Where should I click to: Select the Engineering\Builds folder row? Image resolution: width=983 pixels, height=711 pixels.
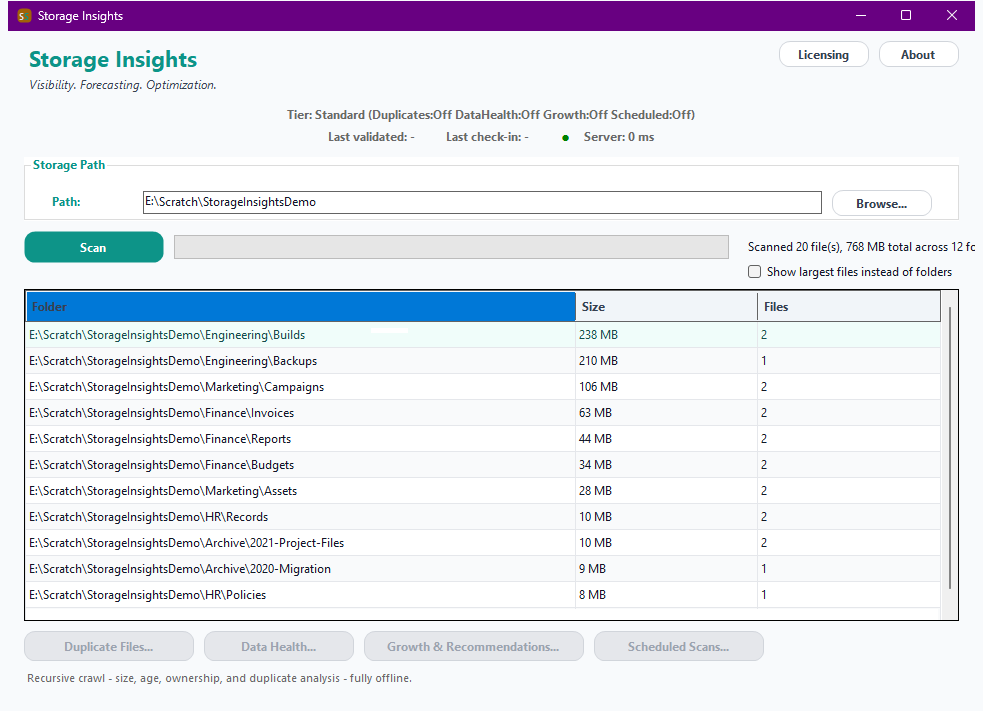tap(483, 335)
